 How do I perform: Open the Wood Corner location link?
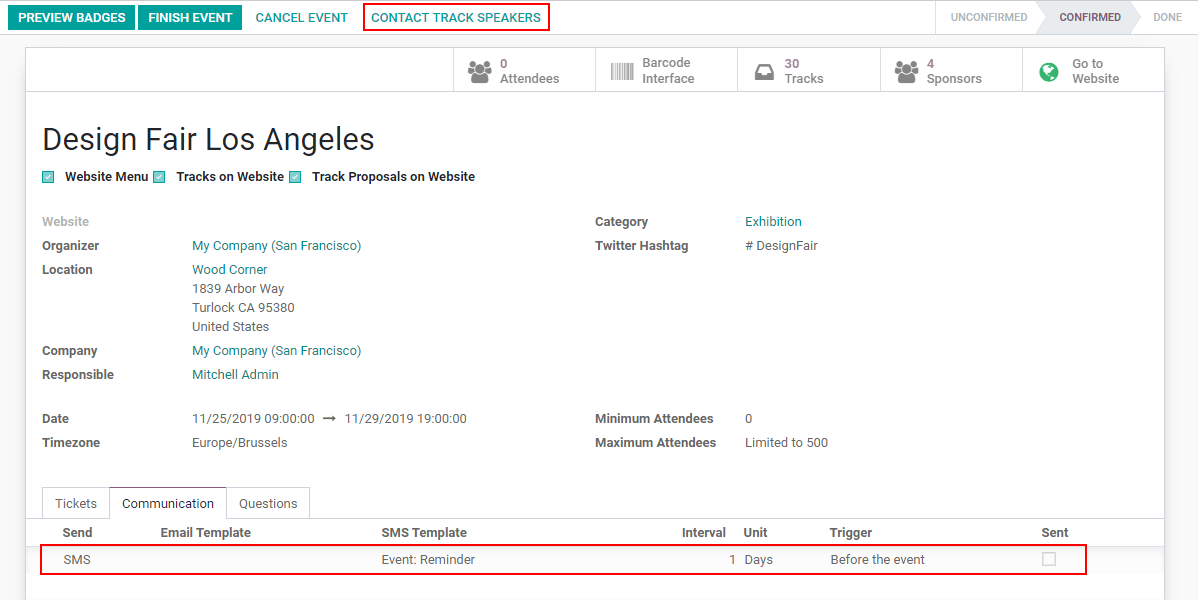point(230,270)
